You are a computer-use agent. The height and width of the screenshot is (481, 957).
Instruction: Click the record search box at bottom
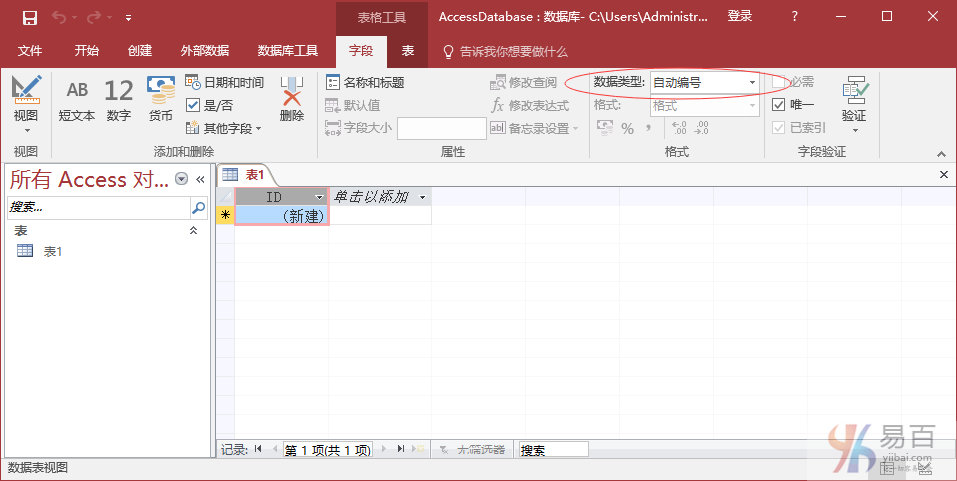[553, 450]
